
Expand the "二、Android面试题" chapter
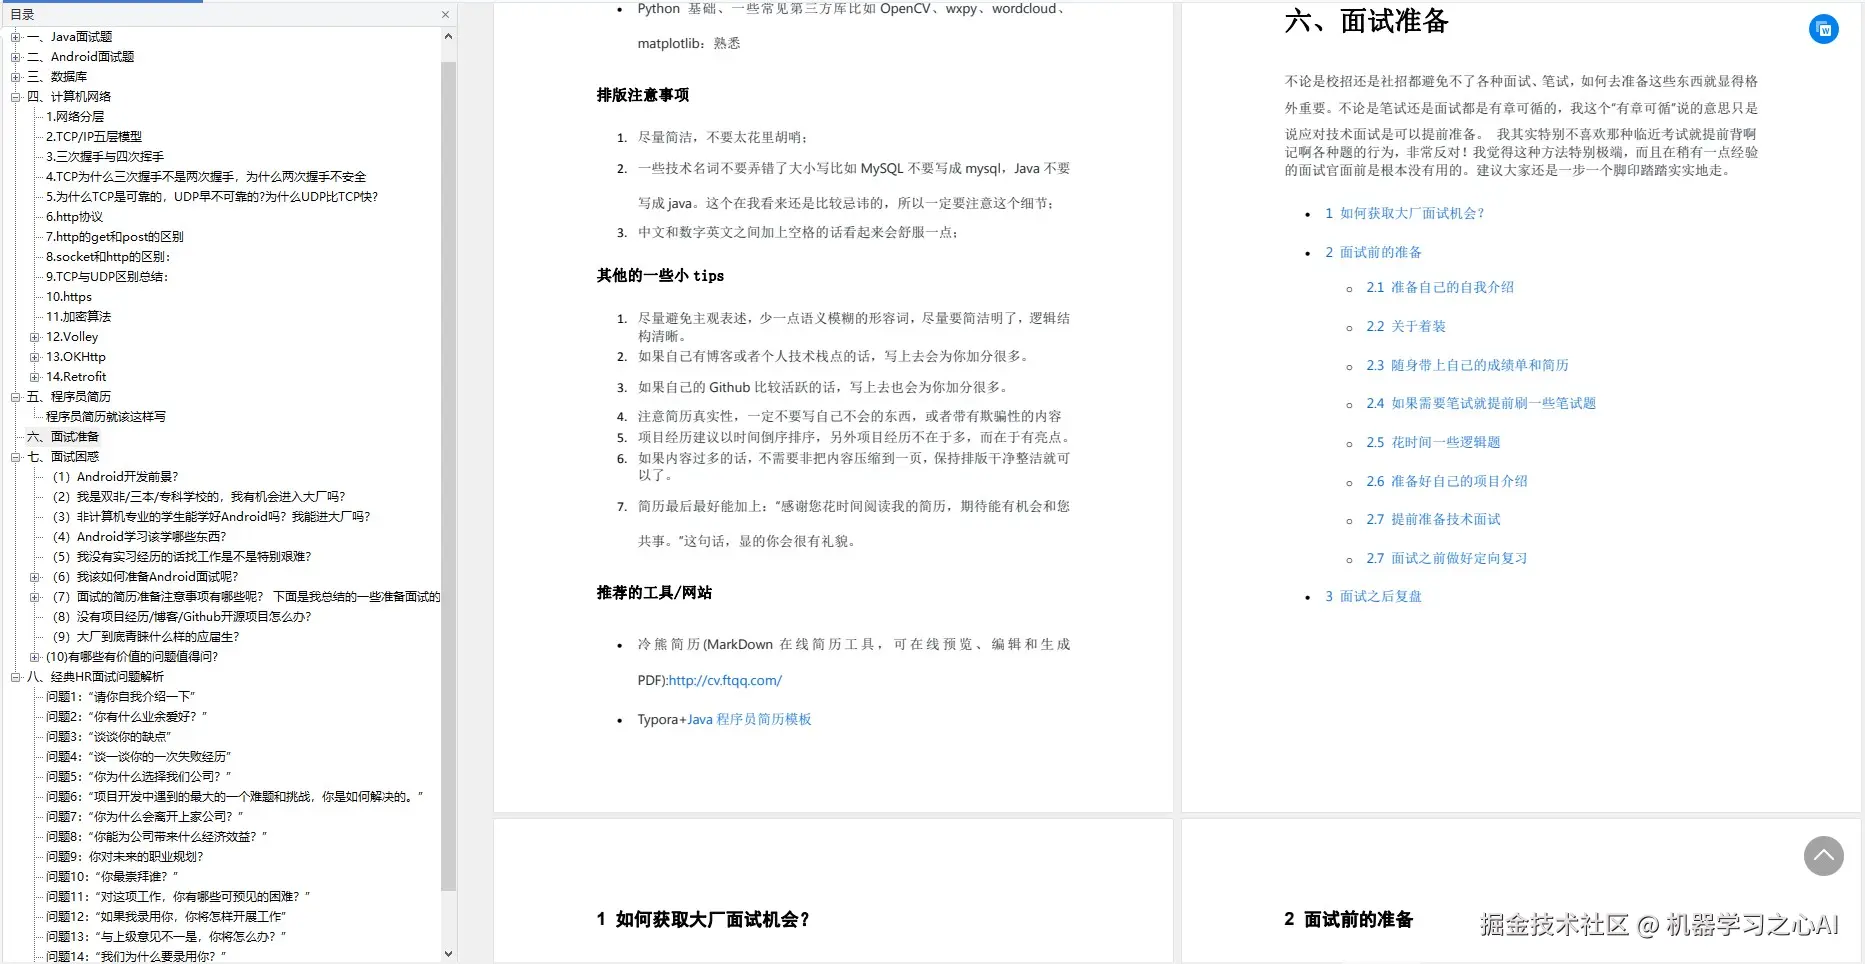(x=16, y=56)
